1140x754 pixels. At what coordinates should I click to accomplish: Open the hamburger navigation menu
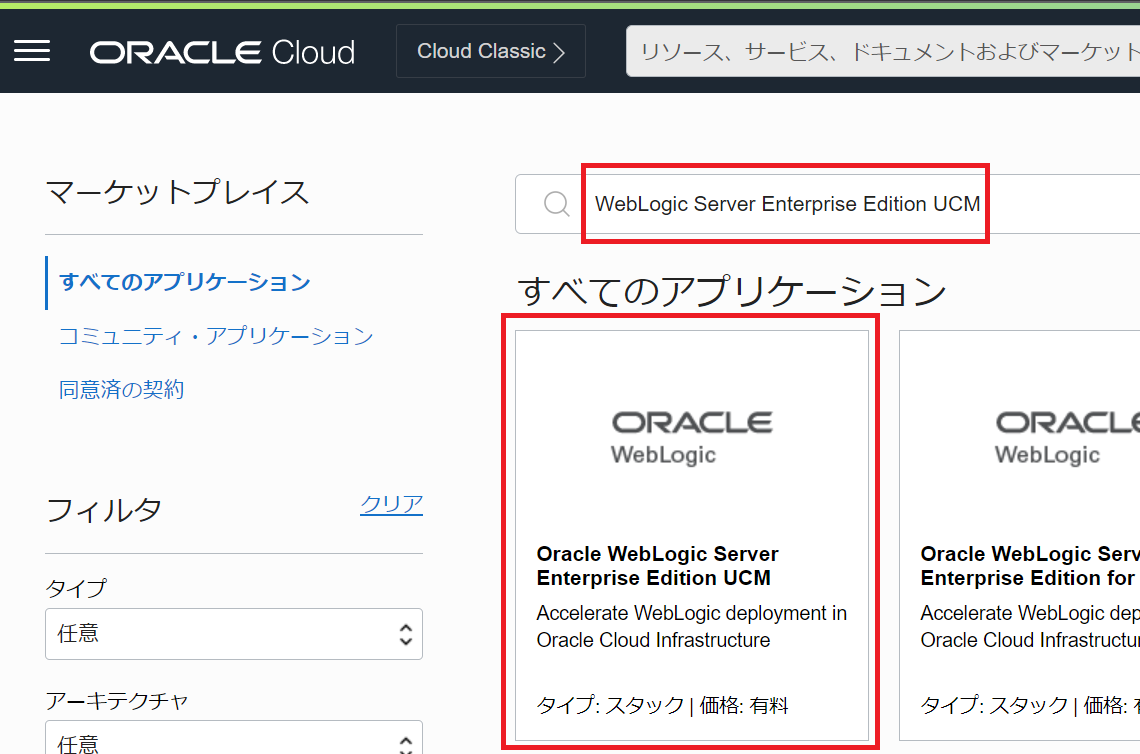32,51
